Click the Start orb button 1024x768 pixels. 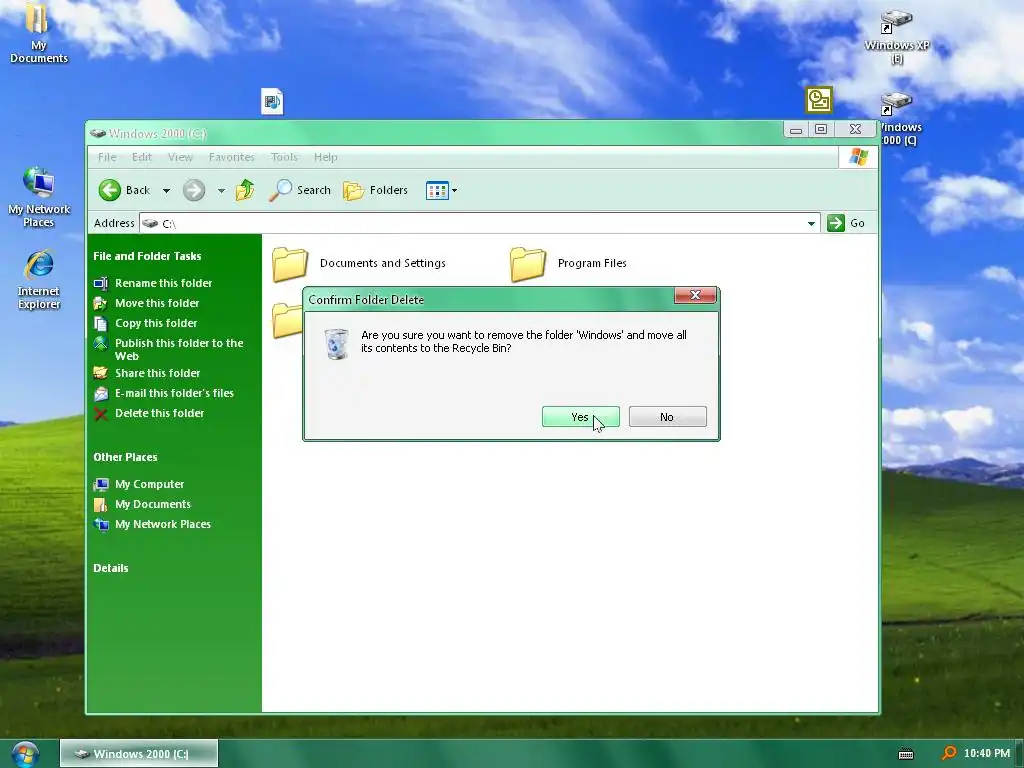(x=25, y=754)
